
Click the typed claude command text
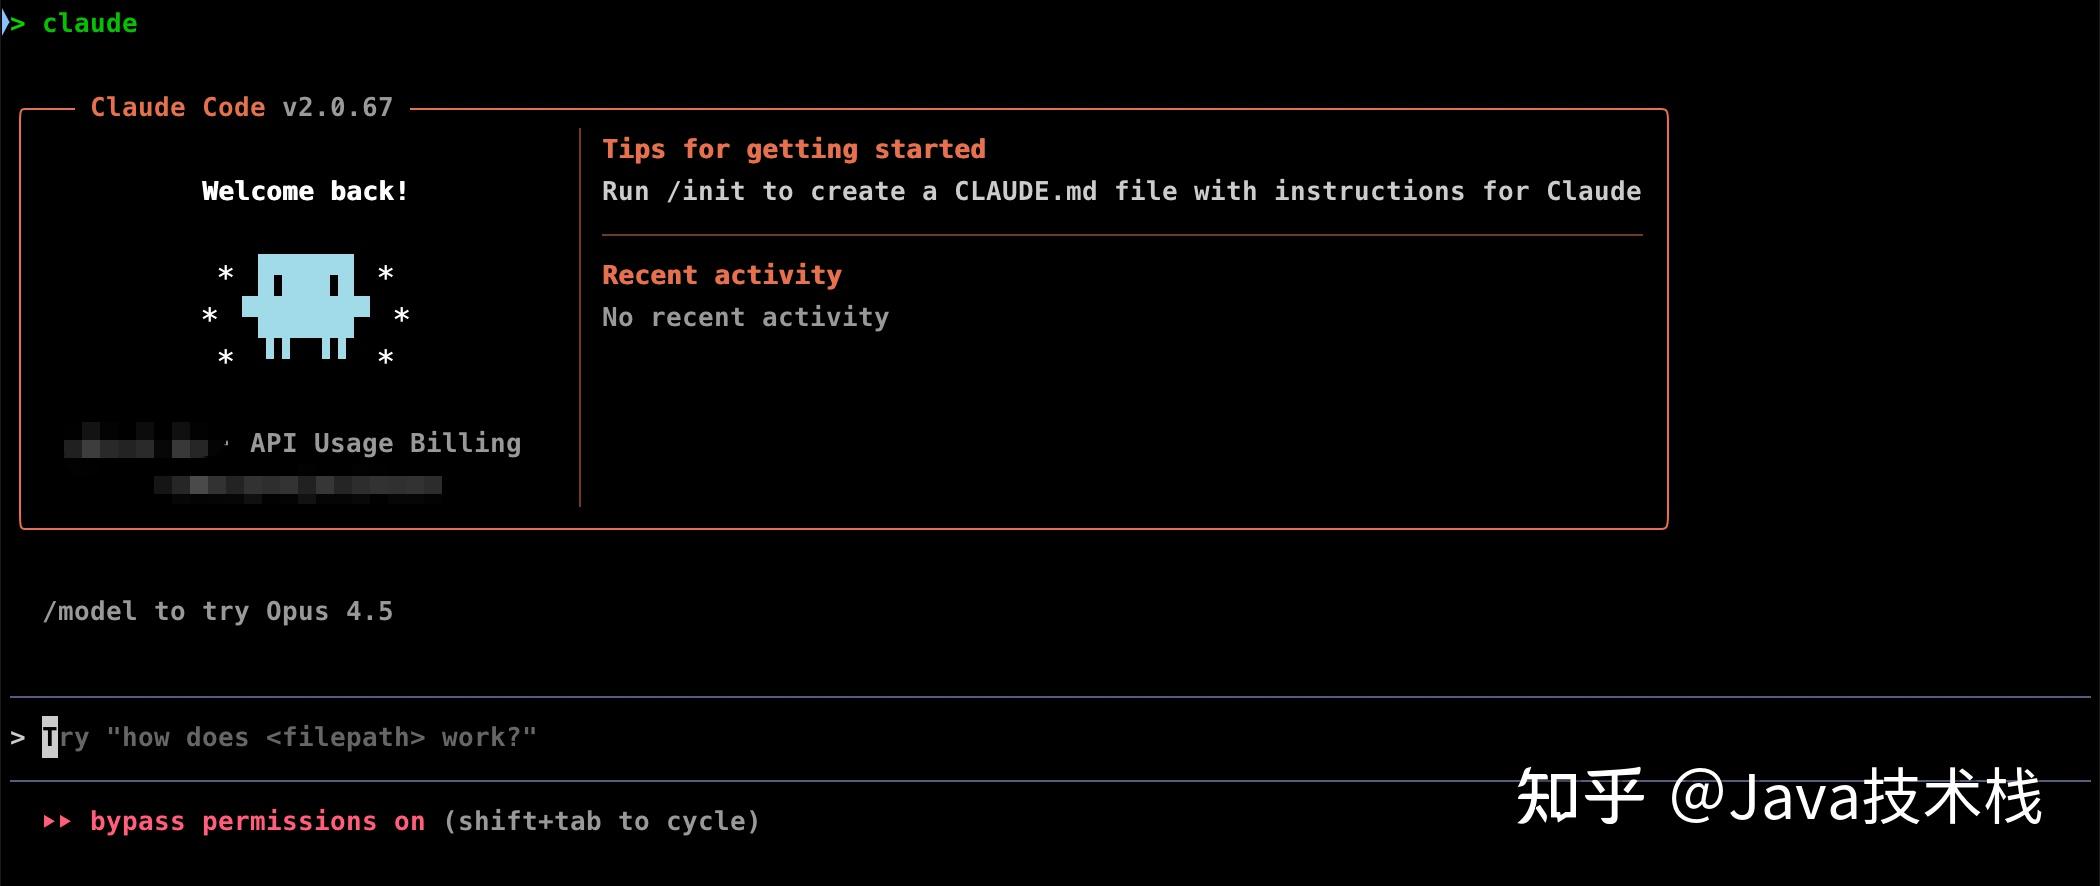click(89, 23)
